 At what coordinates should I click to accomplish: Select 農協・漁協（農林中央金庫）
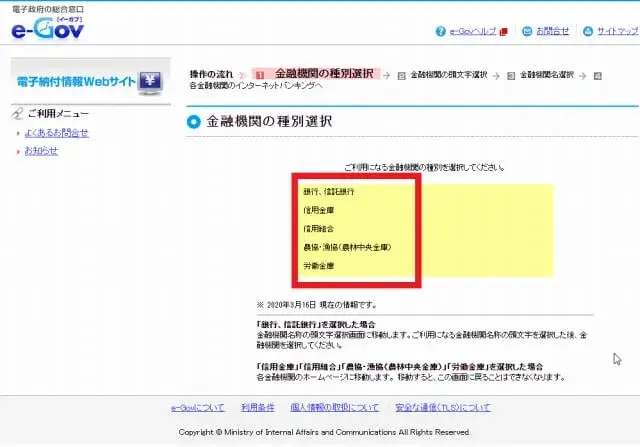tap(347, 247)
